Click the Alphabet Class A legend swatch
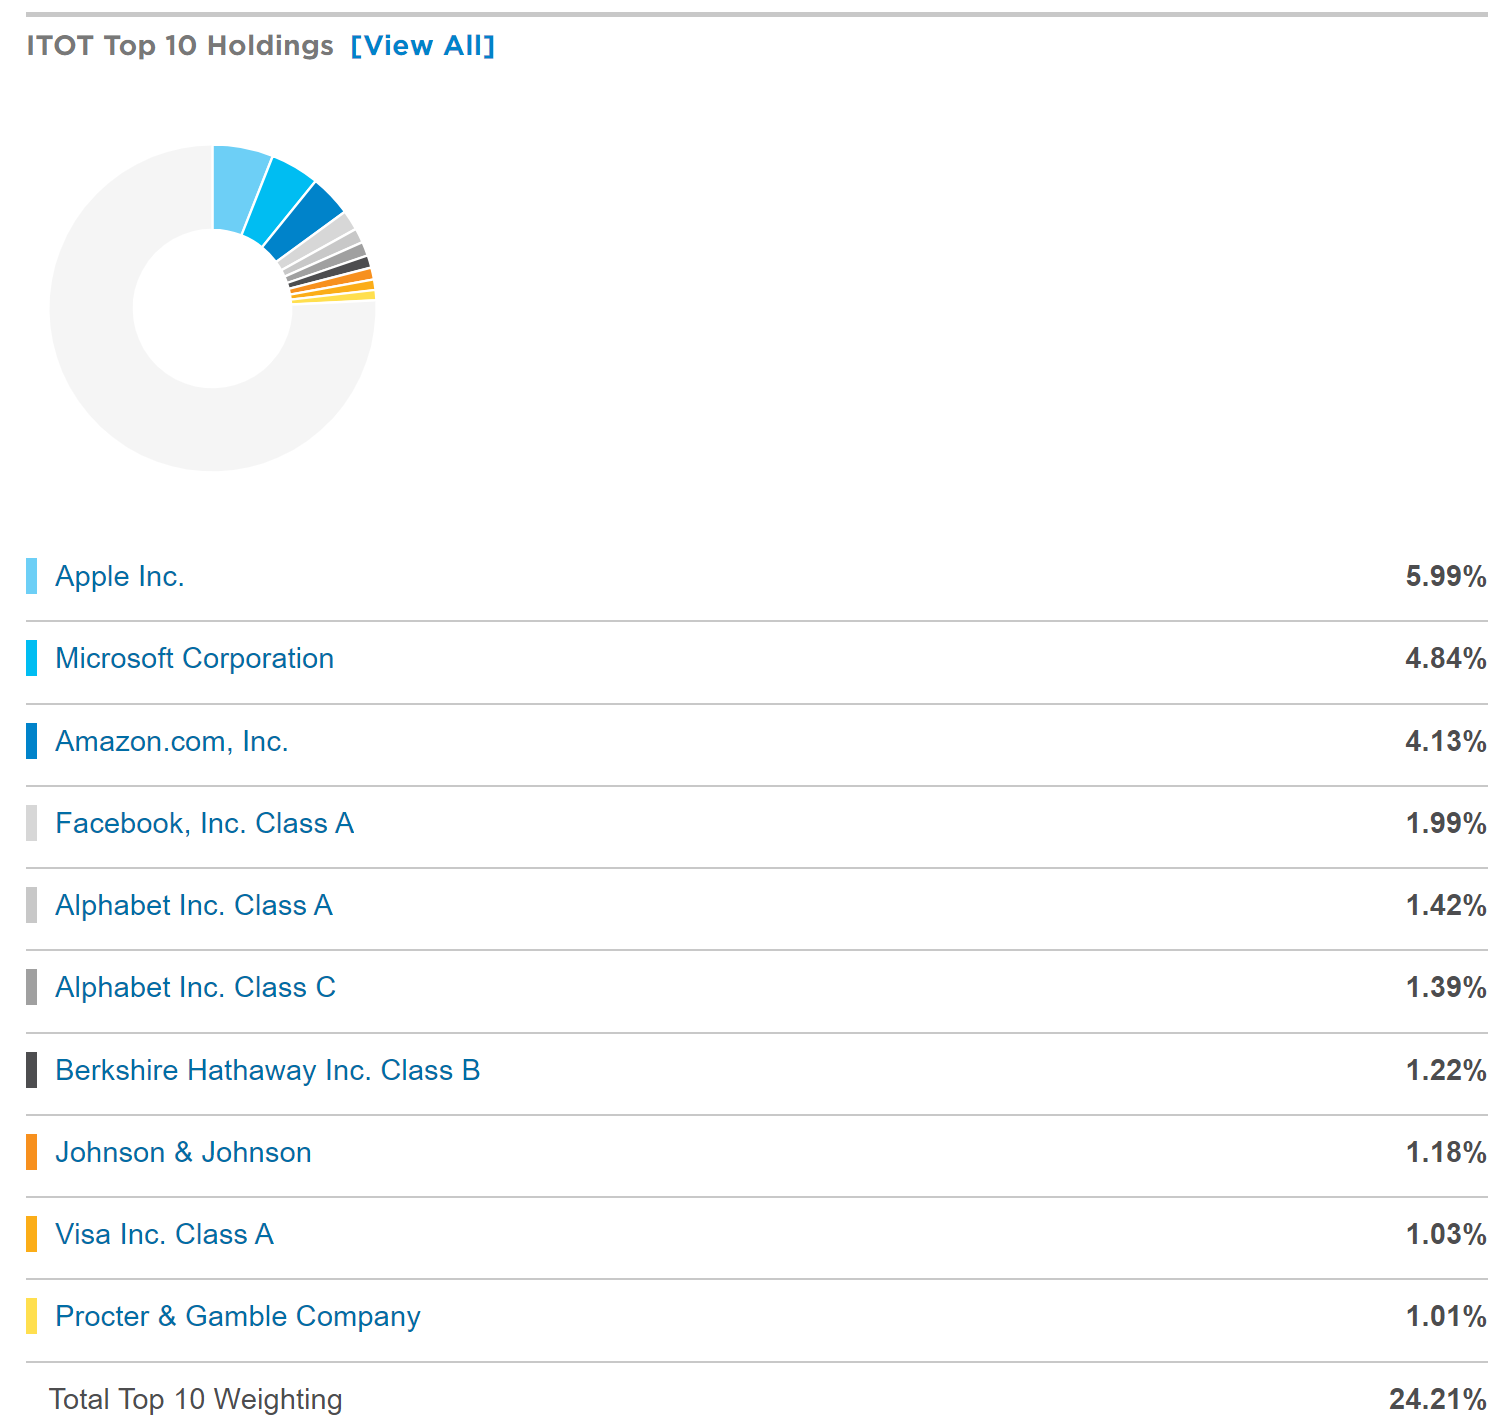Screen dimensions: 1509x1426 coord(32,905)
